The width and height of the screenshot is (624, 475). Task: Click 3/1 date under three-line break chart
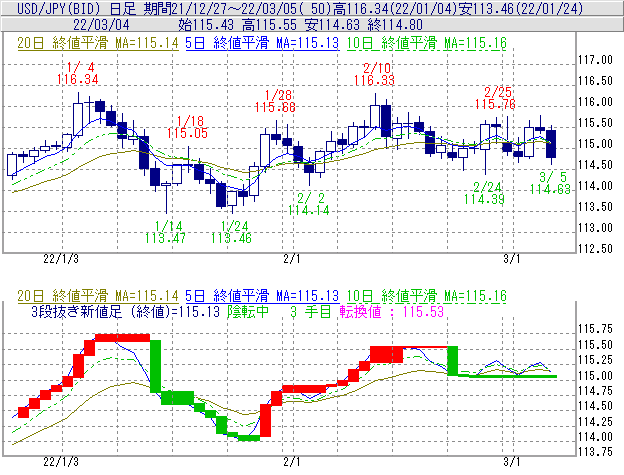click(x=512, y=462)
